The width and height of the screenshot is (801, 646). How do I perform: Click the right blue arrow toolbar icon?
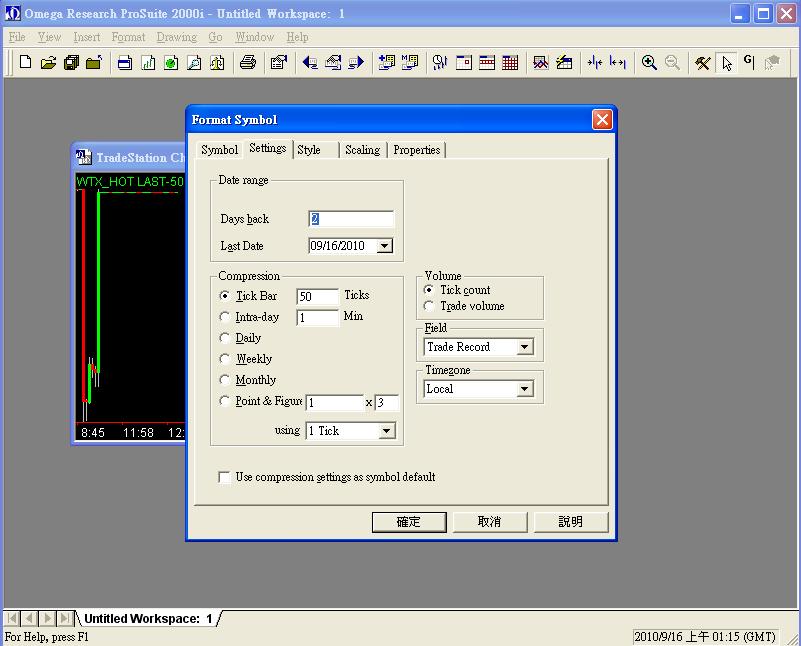point(356,62)
